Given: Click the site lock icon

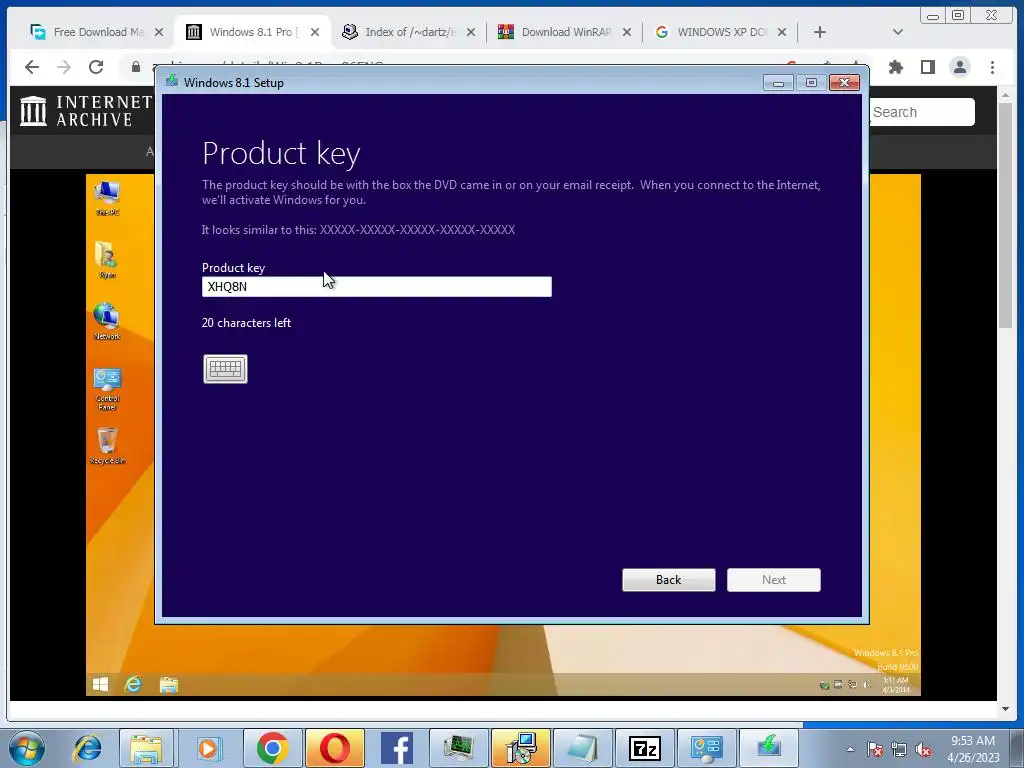Looking at the screenshot, I should [x=136, y=67].
